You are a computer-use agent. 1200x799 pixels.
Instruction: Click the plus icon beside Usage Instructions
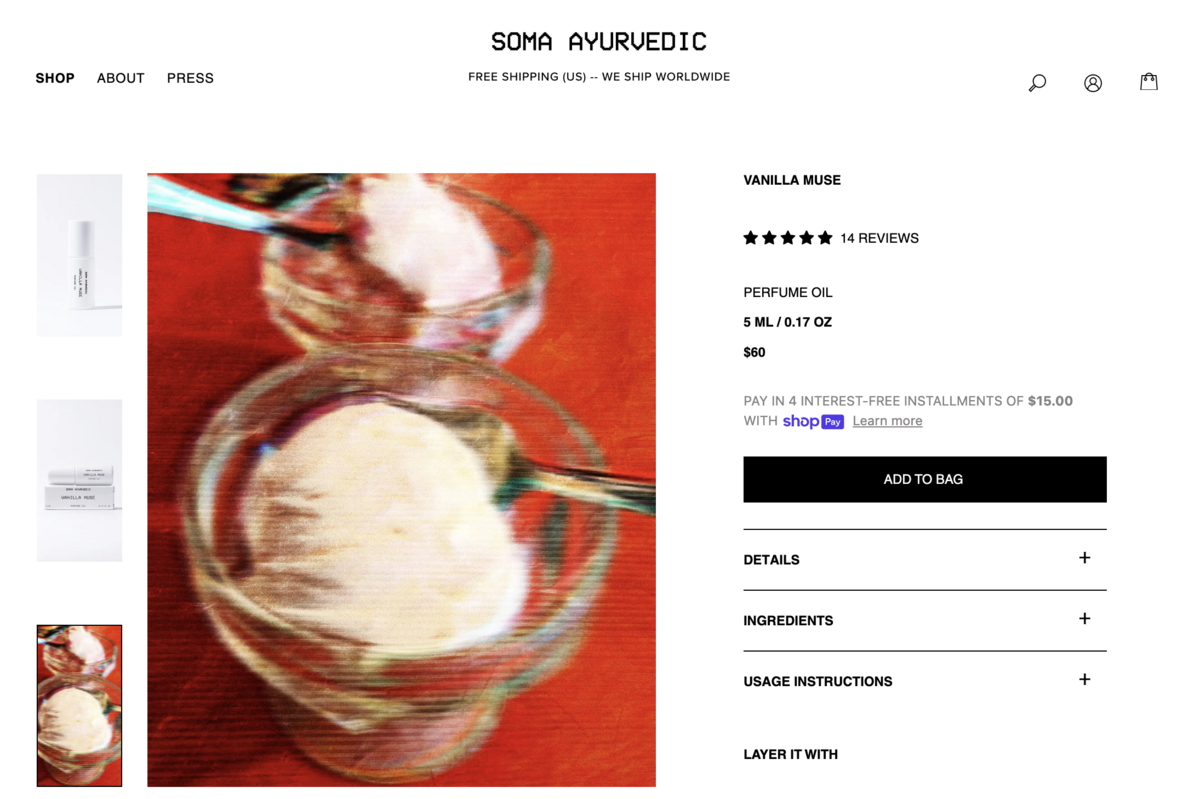pyautogui.click(x=1084, y=680)
